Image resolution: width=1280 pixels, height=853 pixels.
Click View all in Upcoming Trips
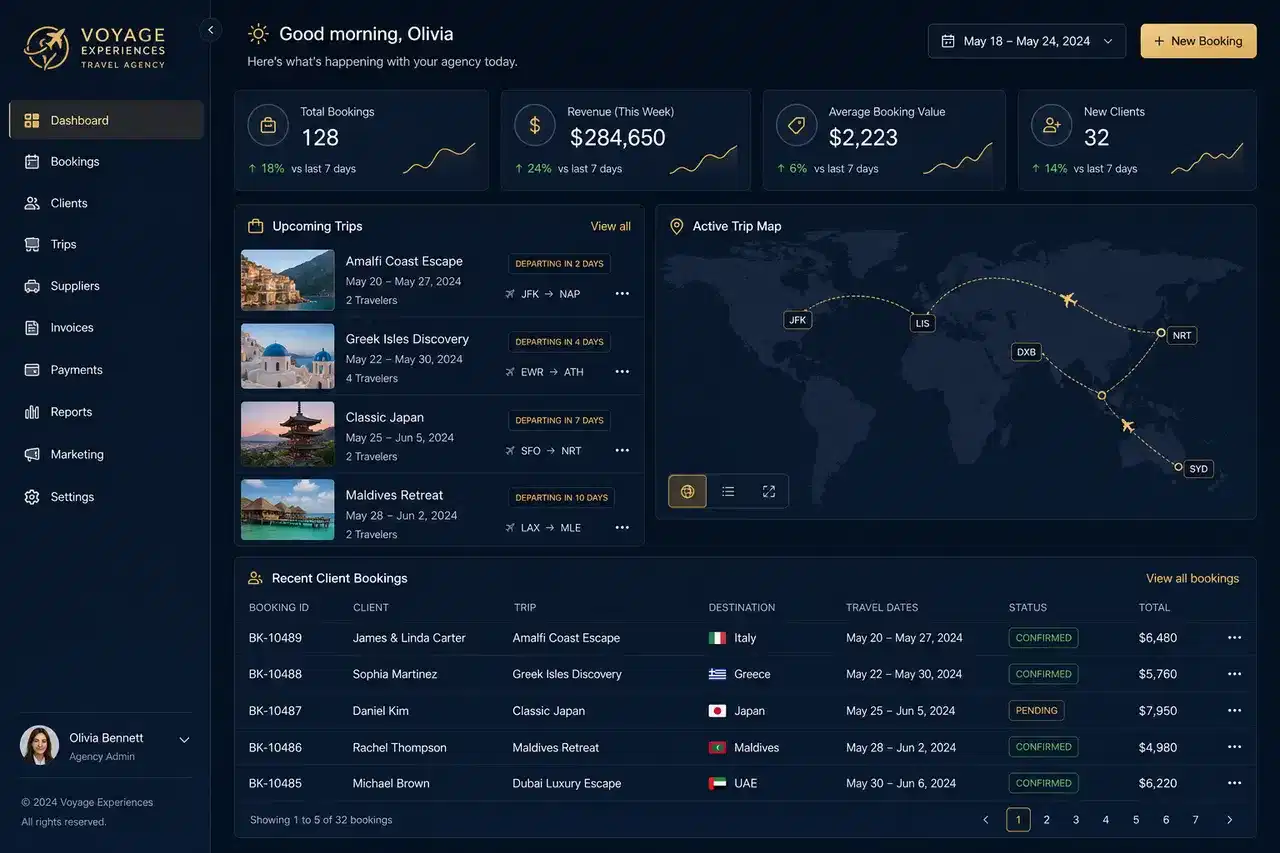tap(611, 226)
